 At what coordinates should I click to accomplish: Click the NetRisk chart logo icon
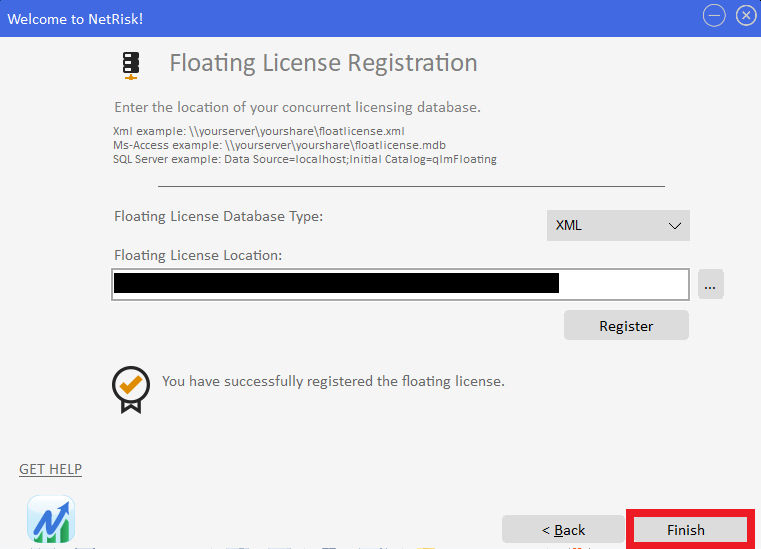pos(51,519)
